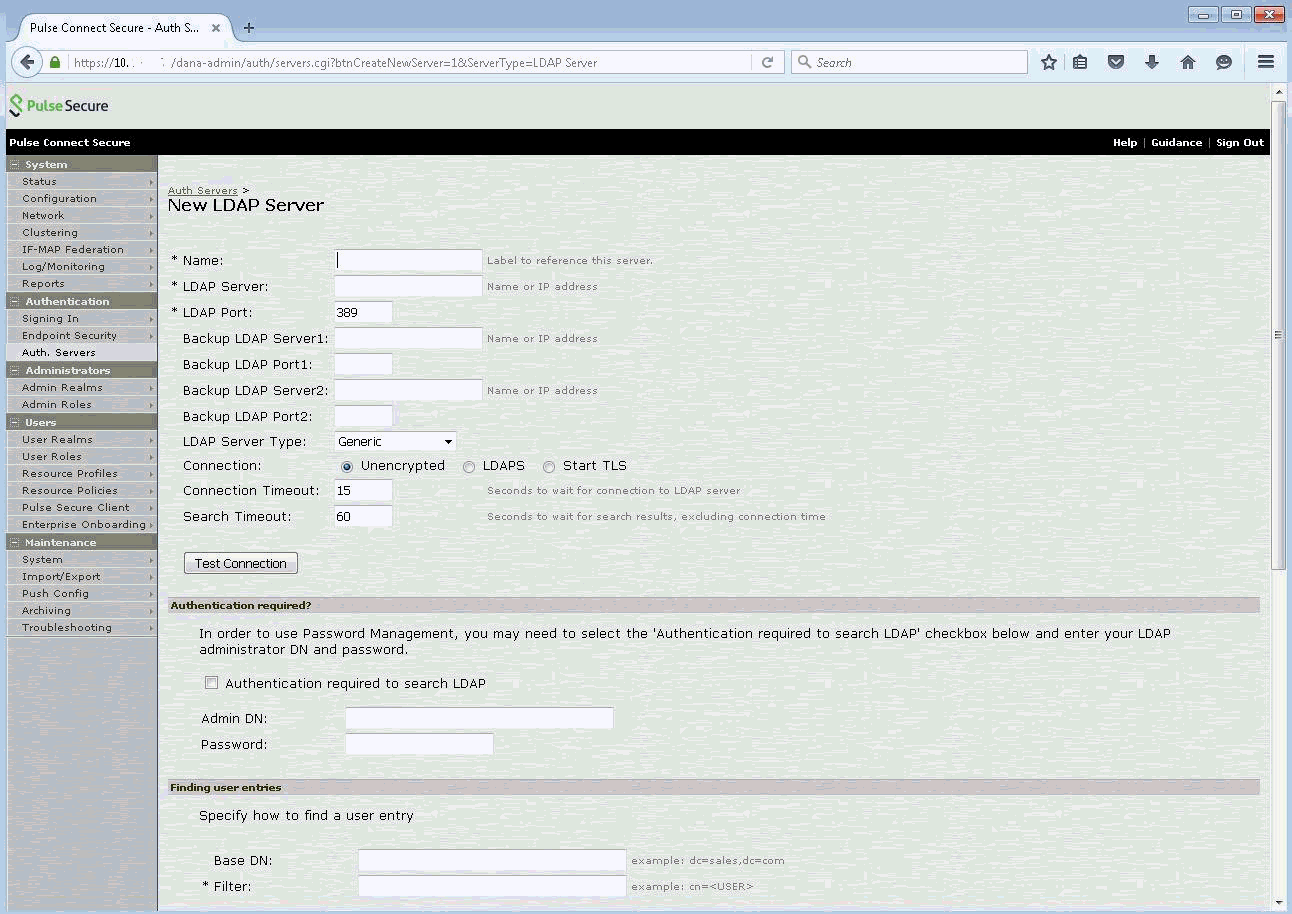The width and height of the screenshot is (1292, 914).
Task: Click the Pocket save icon
Action: [x=1116, y=62]
